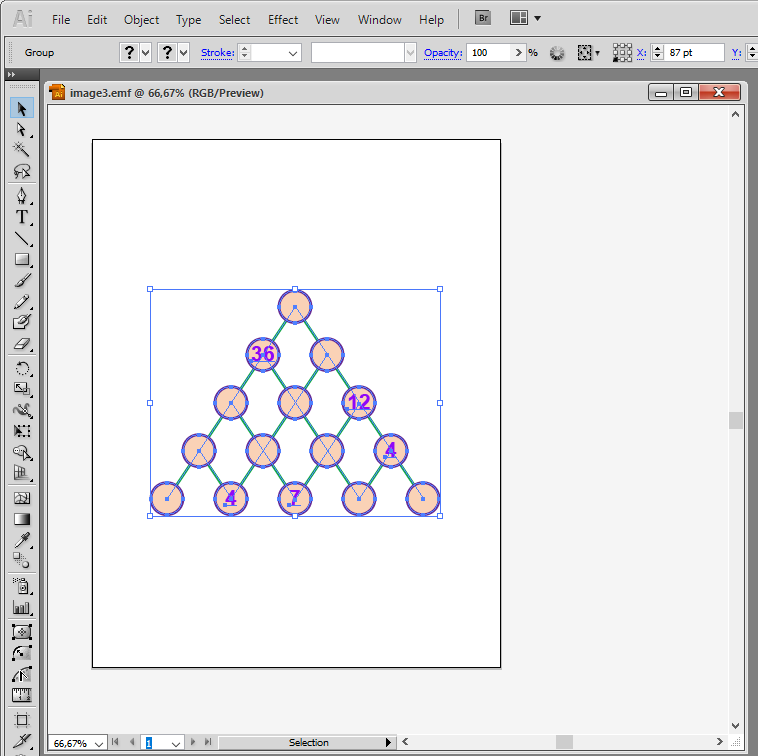
Task: Open the Window menu
Action: click(379, 20)
